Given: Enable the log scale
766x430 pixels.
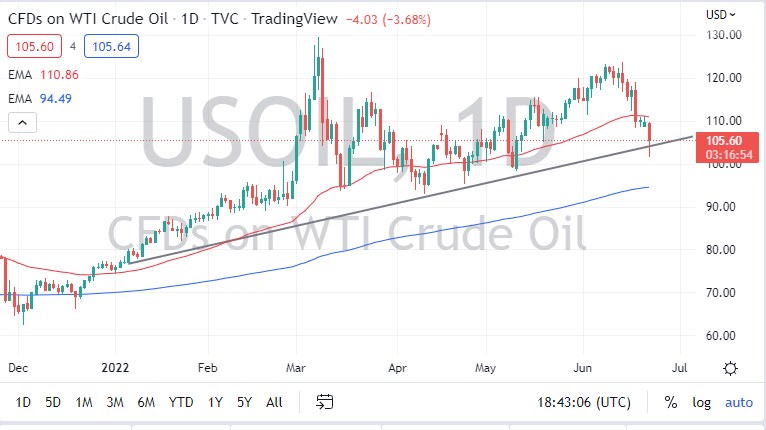Looking at the screenshot, I should (701, 402).
